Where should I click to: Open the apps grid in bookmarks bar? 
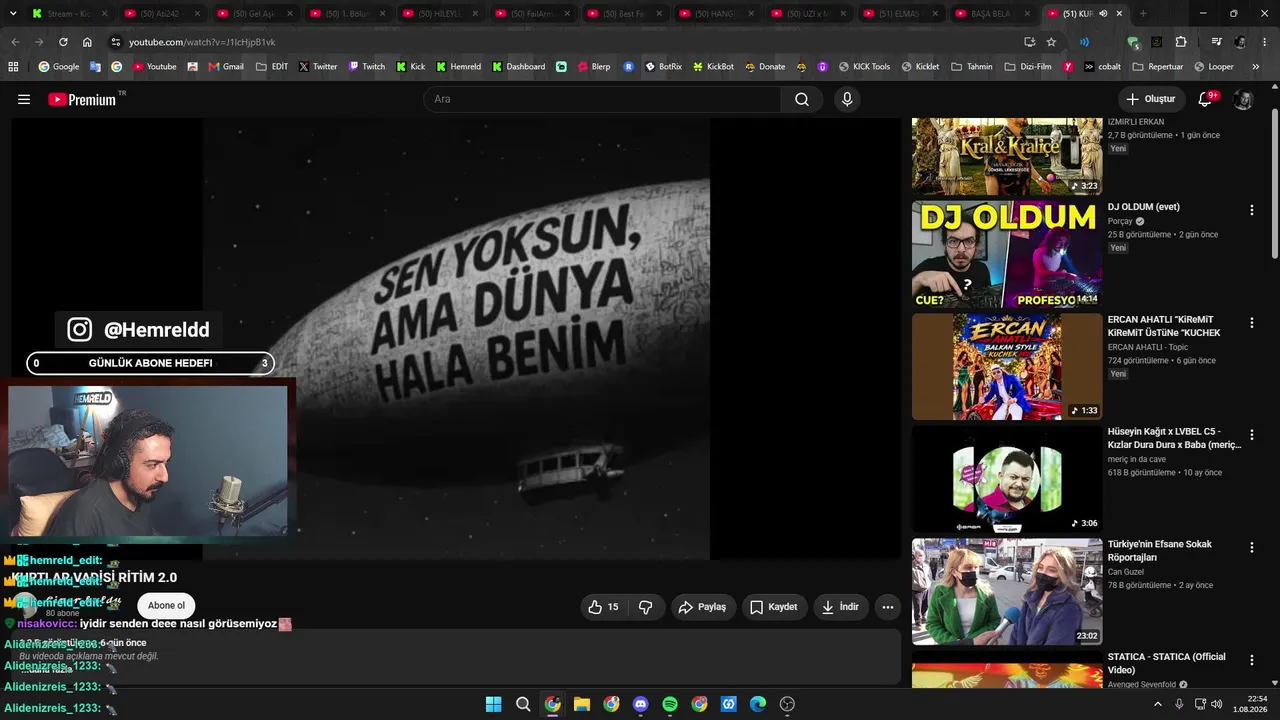[x=13, y=67]
